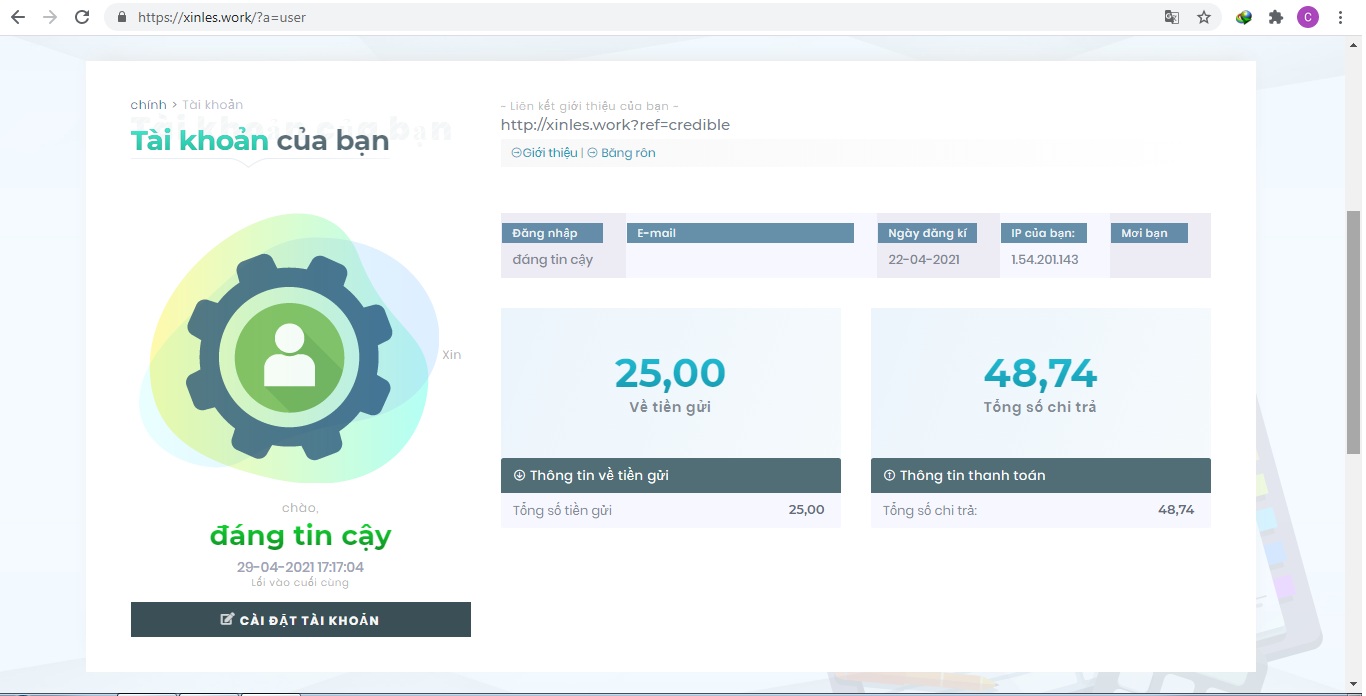
Task: Click the 'Tài khoản' breadcrumb text
Action: 212,104
